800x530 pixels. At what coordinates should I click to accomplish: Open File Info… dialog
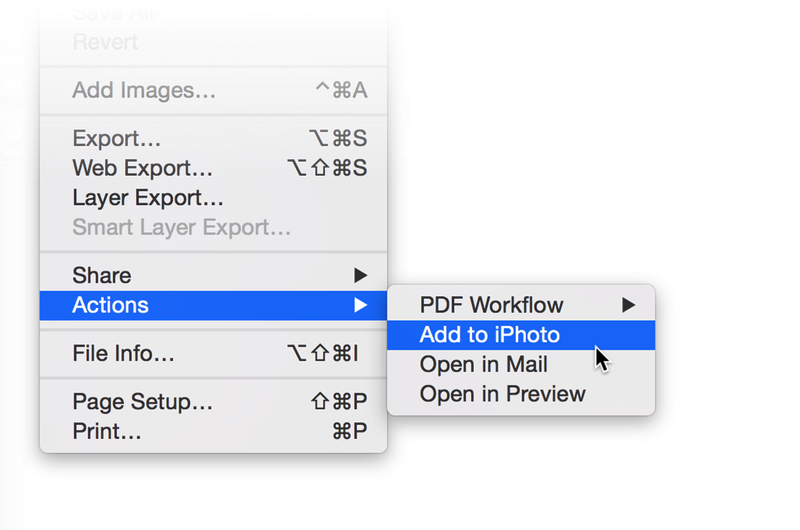124,353
